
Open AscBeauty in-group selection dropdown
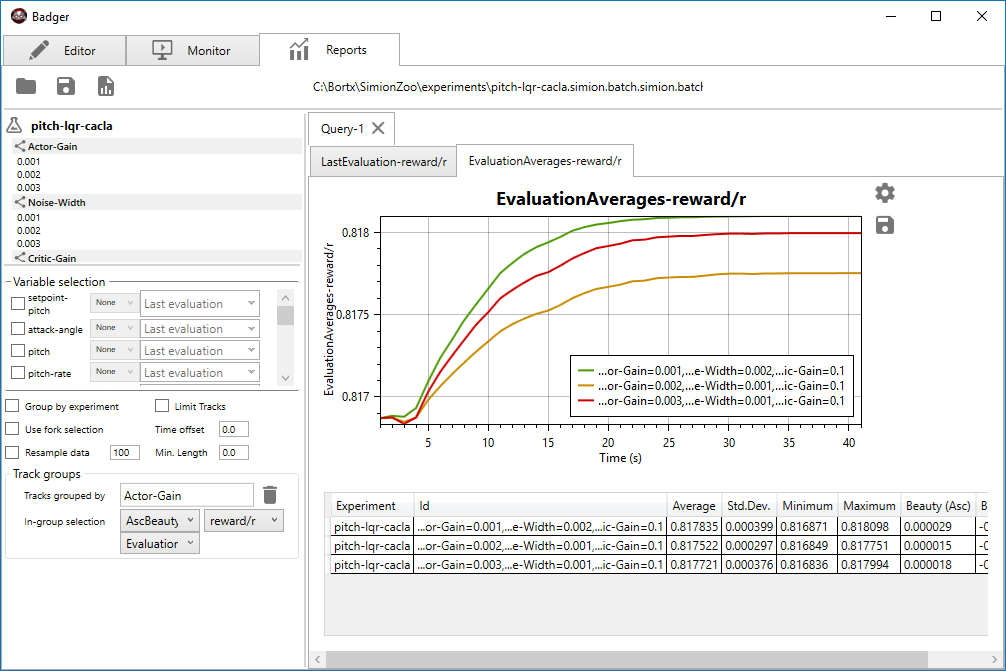tap(160, 520)
